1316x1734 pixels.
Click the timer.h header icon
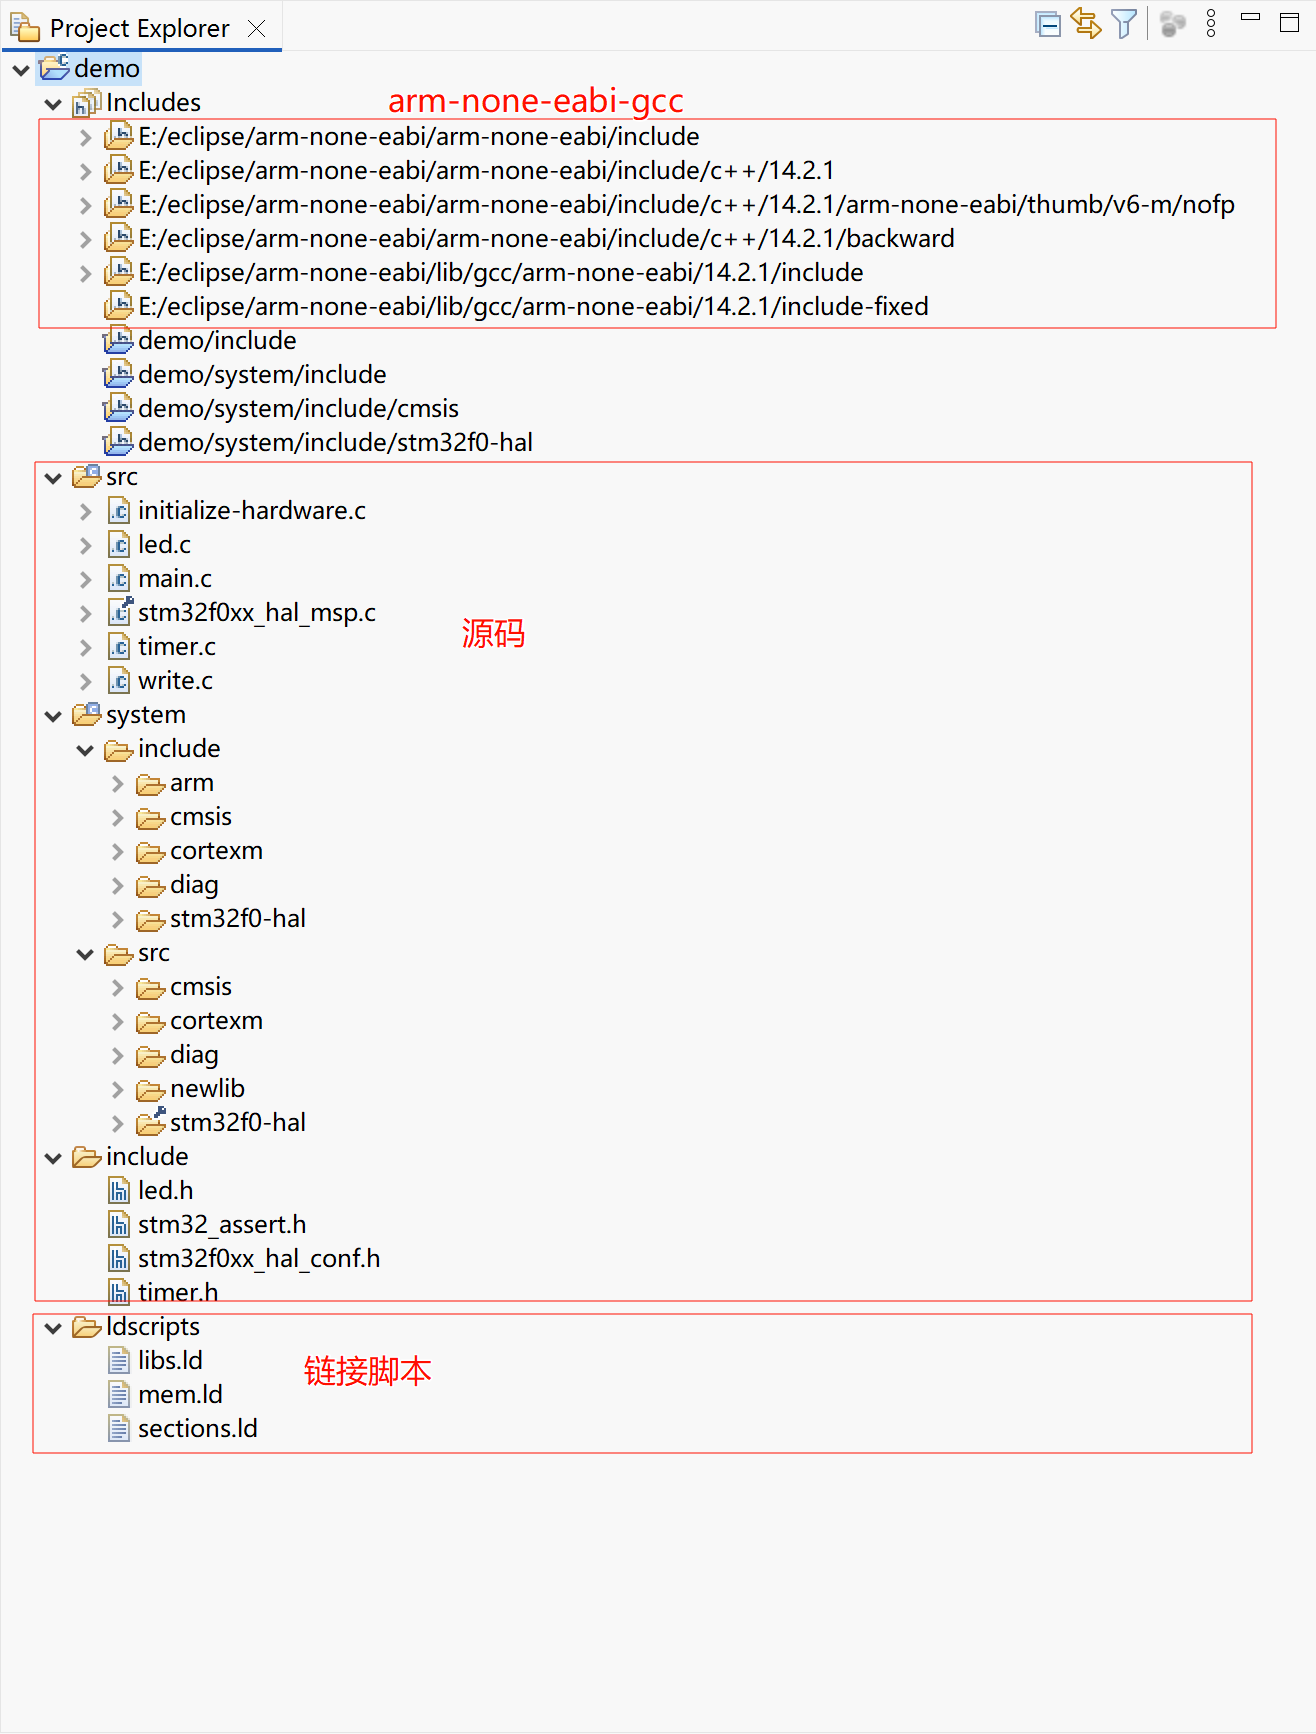(x=119, y=1292)
